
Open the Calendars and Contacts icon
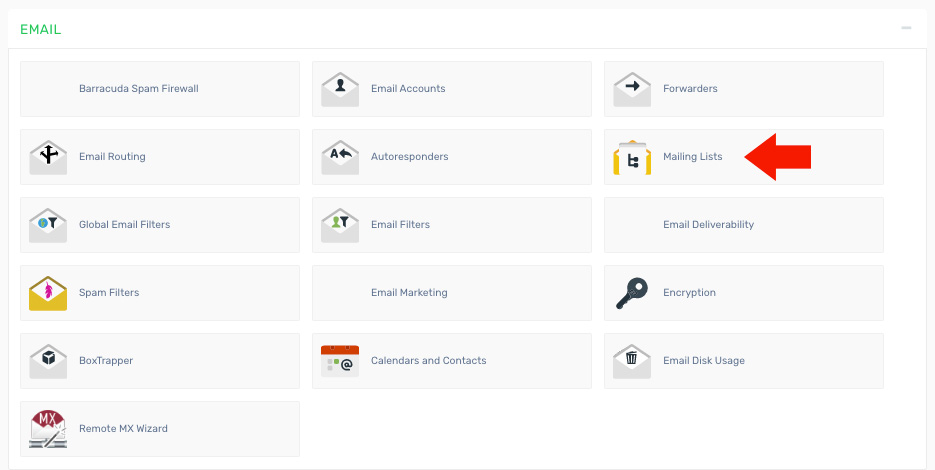coord(340,361)
